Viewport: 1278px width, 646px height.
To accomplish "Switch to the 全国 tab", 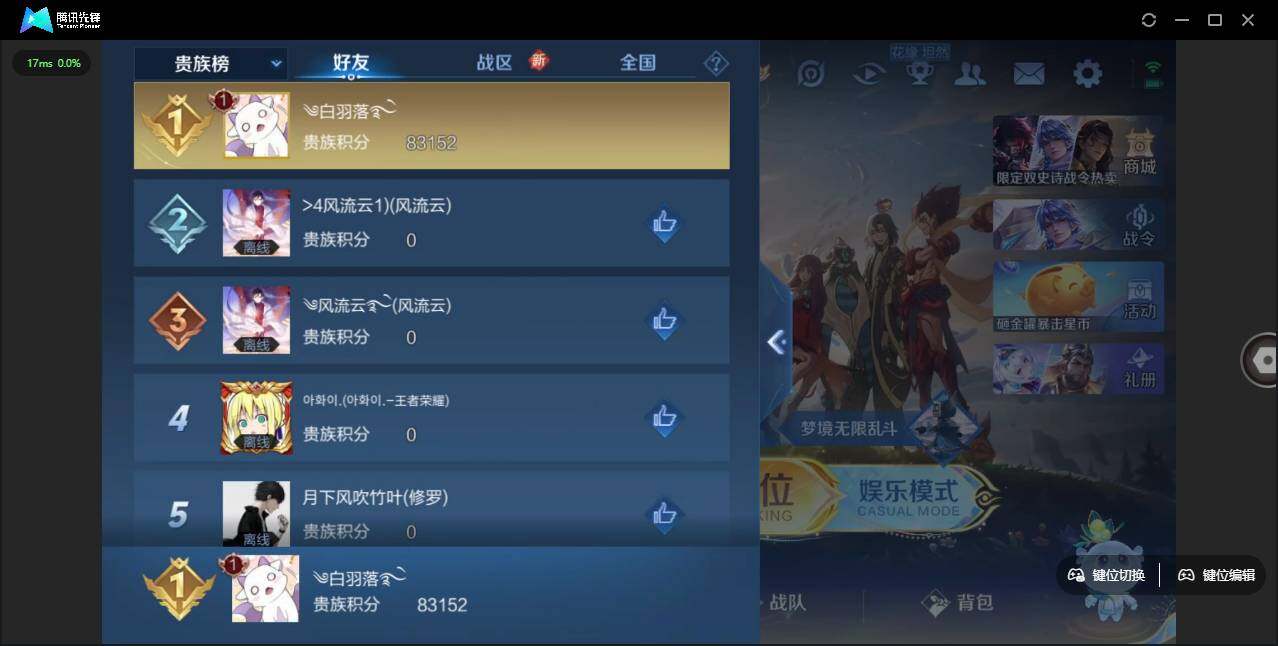I will point(638,62).
